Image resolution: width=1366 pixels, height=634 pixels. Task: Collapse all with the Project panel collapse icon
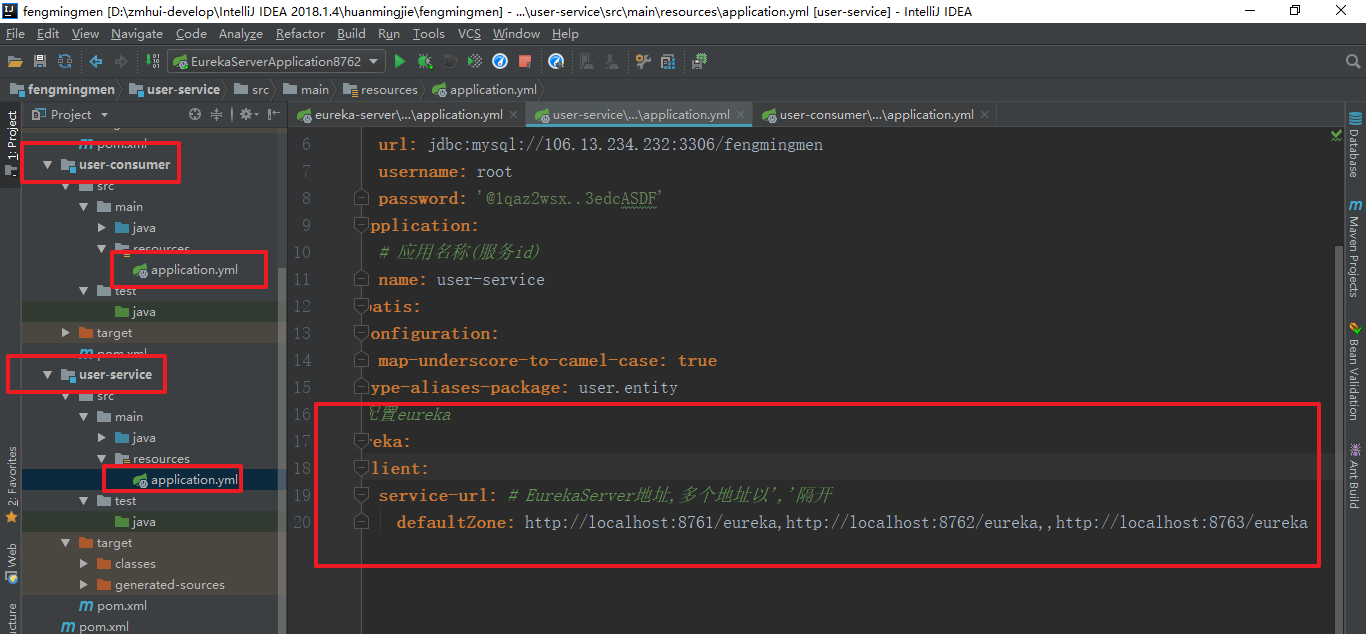(217, 115)
